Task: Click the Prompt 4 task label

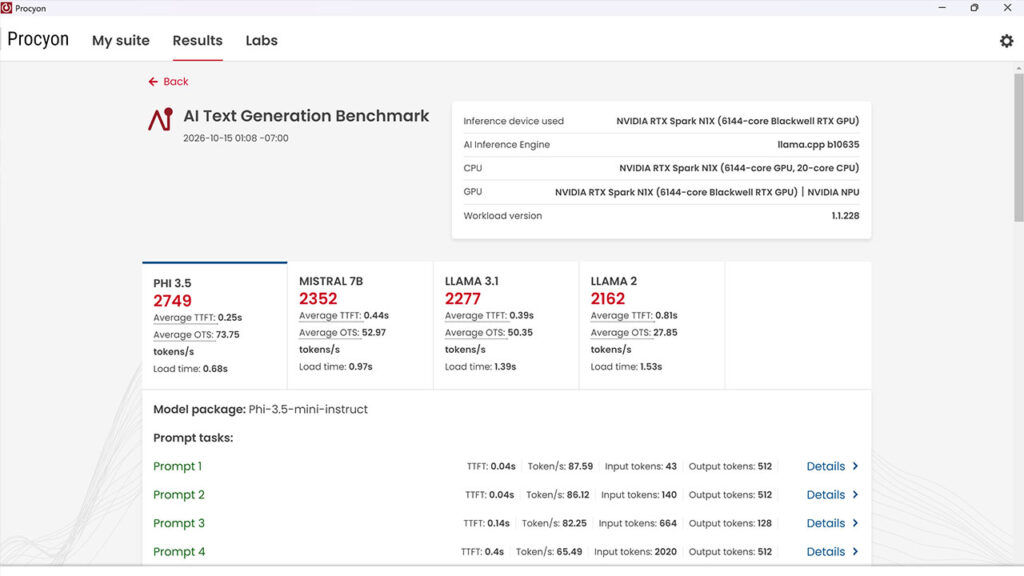Action: point(179,552)
